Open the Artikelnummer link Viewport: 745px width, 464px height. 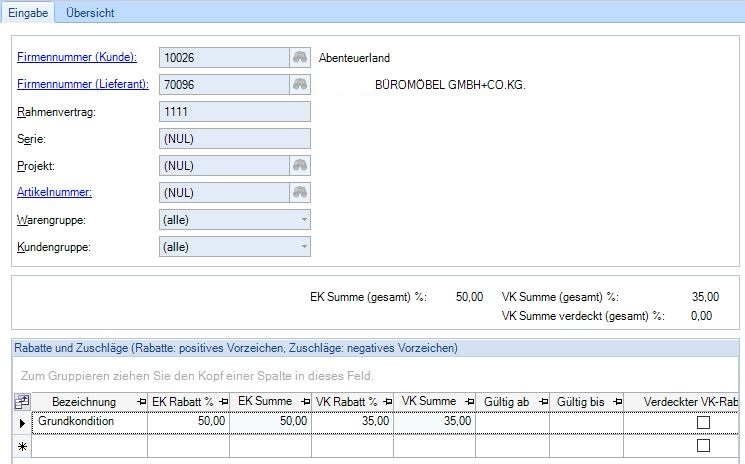coord(56,193)
